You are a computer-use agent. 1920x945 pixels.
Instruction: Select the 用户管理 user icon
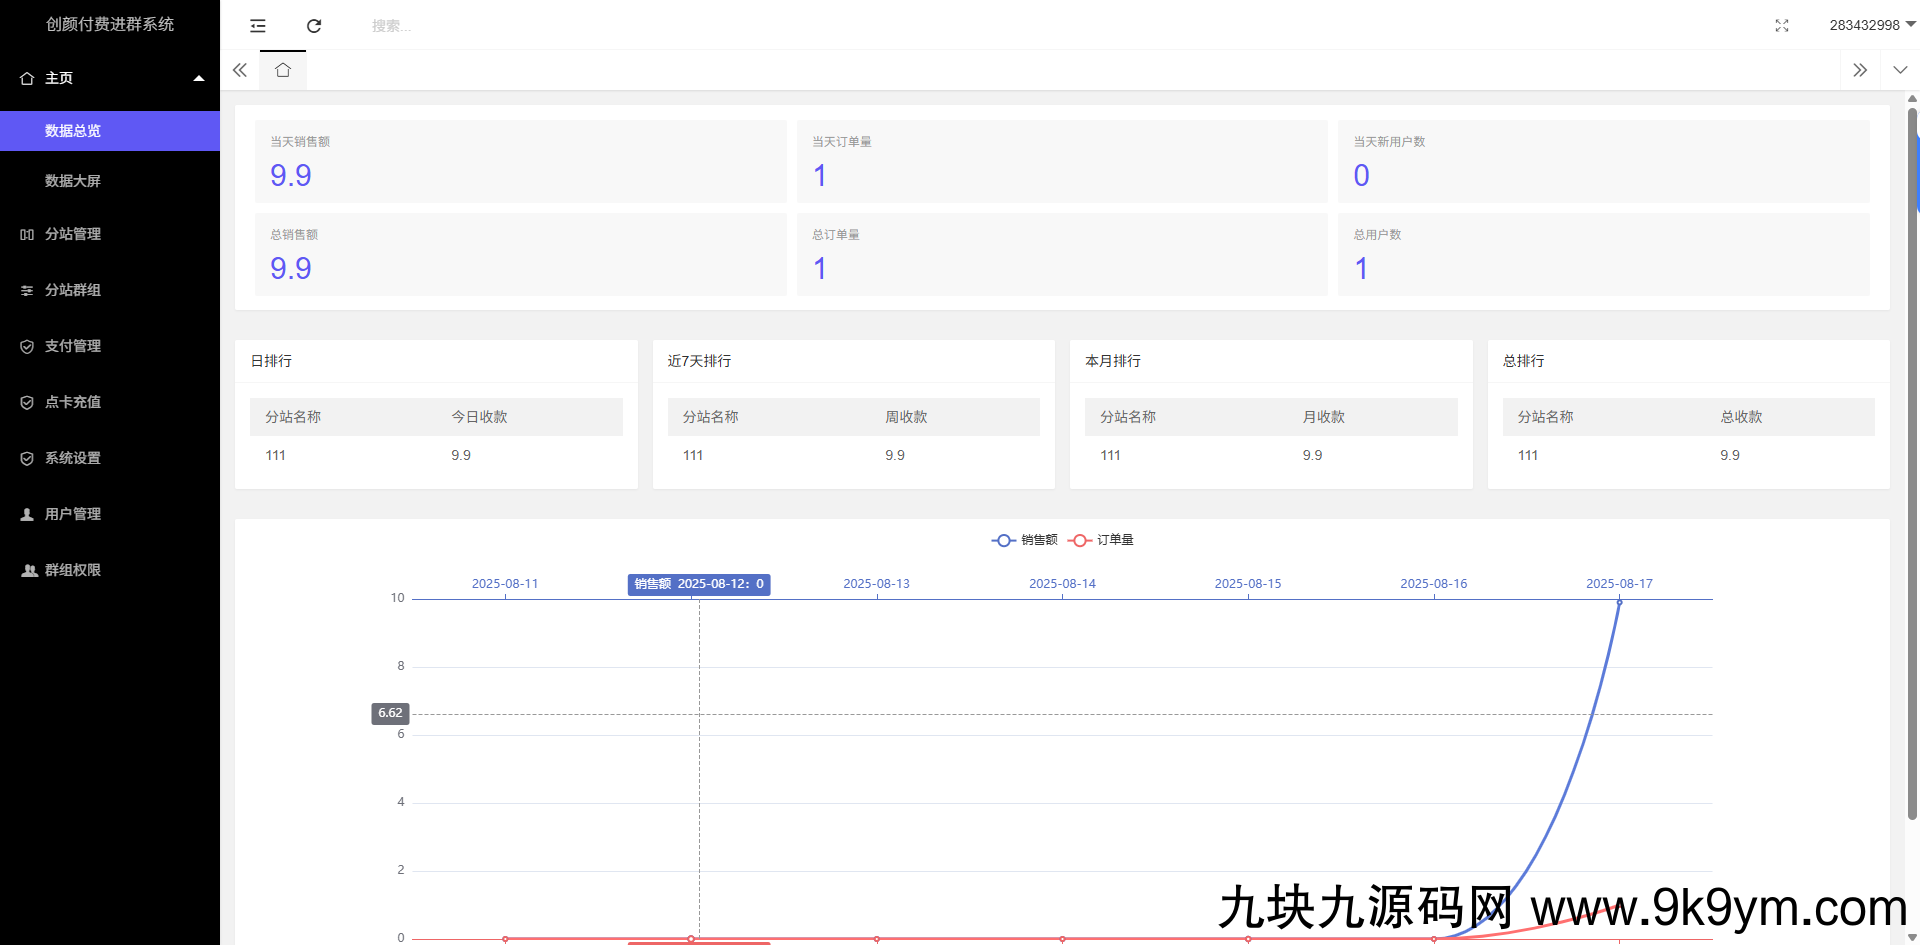26,514
